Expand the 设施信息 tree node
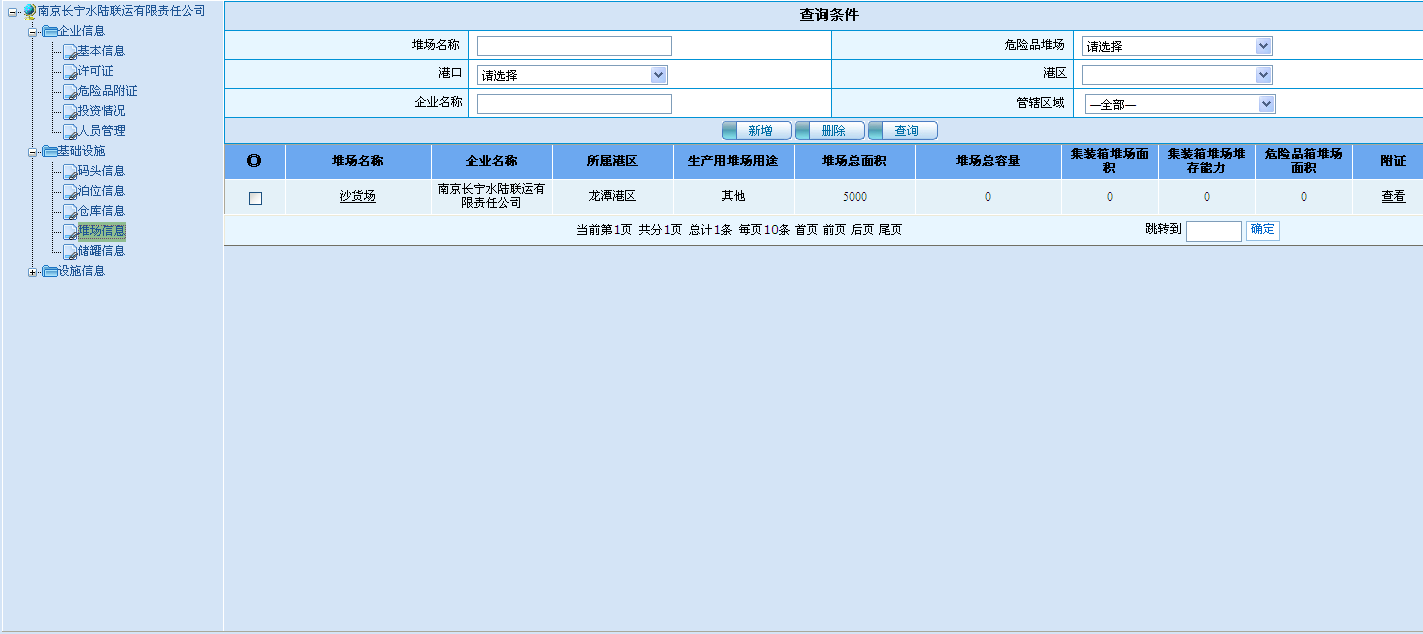This screenshot has width=1423, height=634. pyautogui.click(x=33, y=272)
